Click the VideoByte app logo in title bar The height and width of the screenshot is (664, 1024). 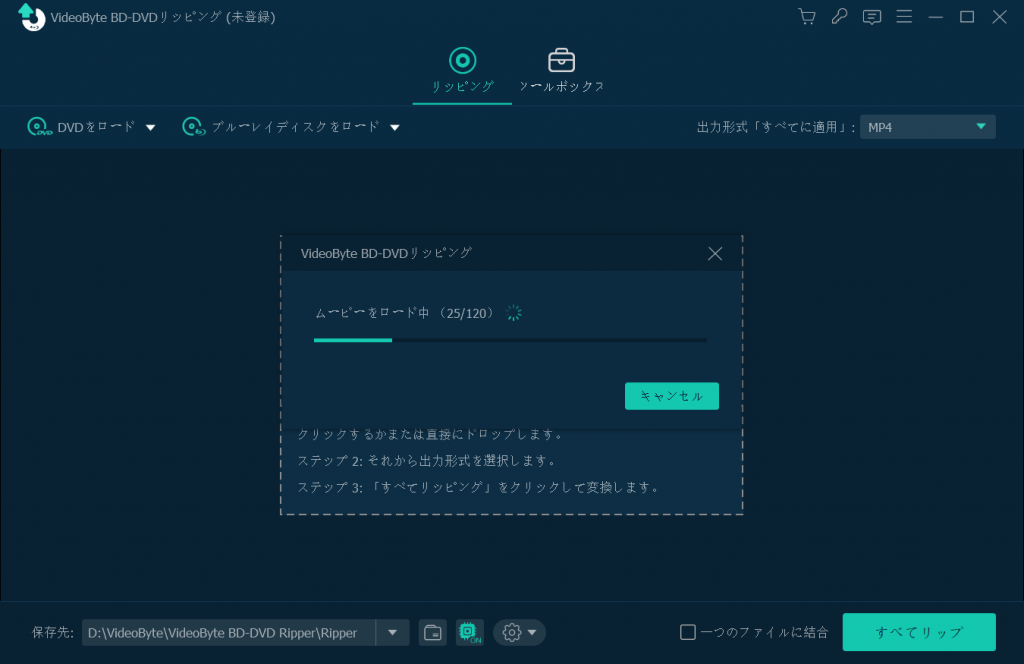pos(31,17)
